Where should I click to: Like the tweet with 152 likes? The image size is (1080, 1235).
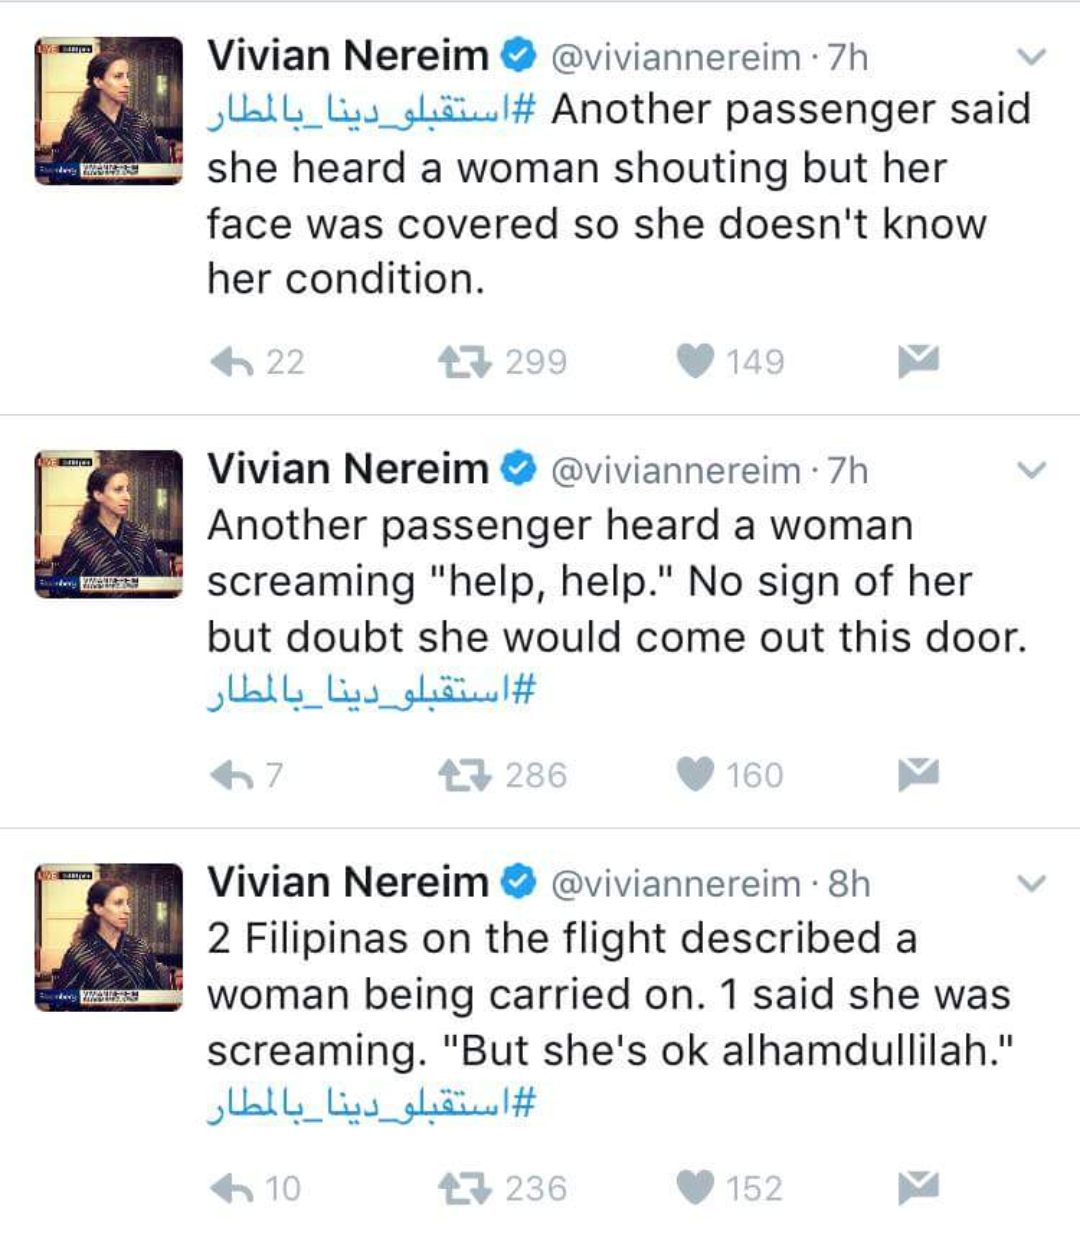click(696, 1187)
